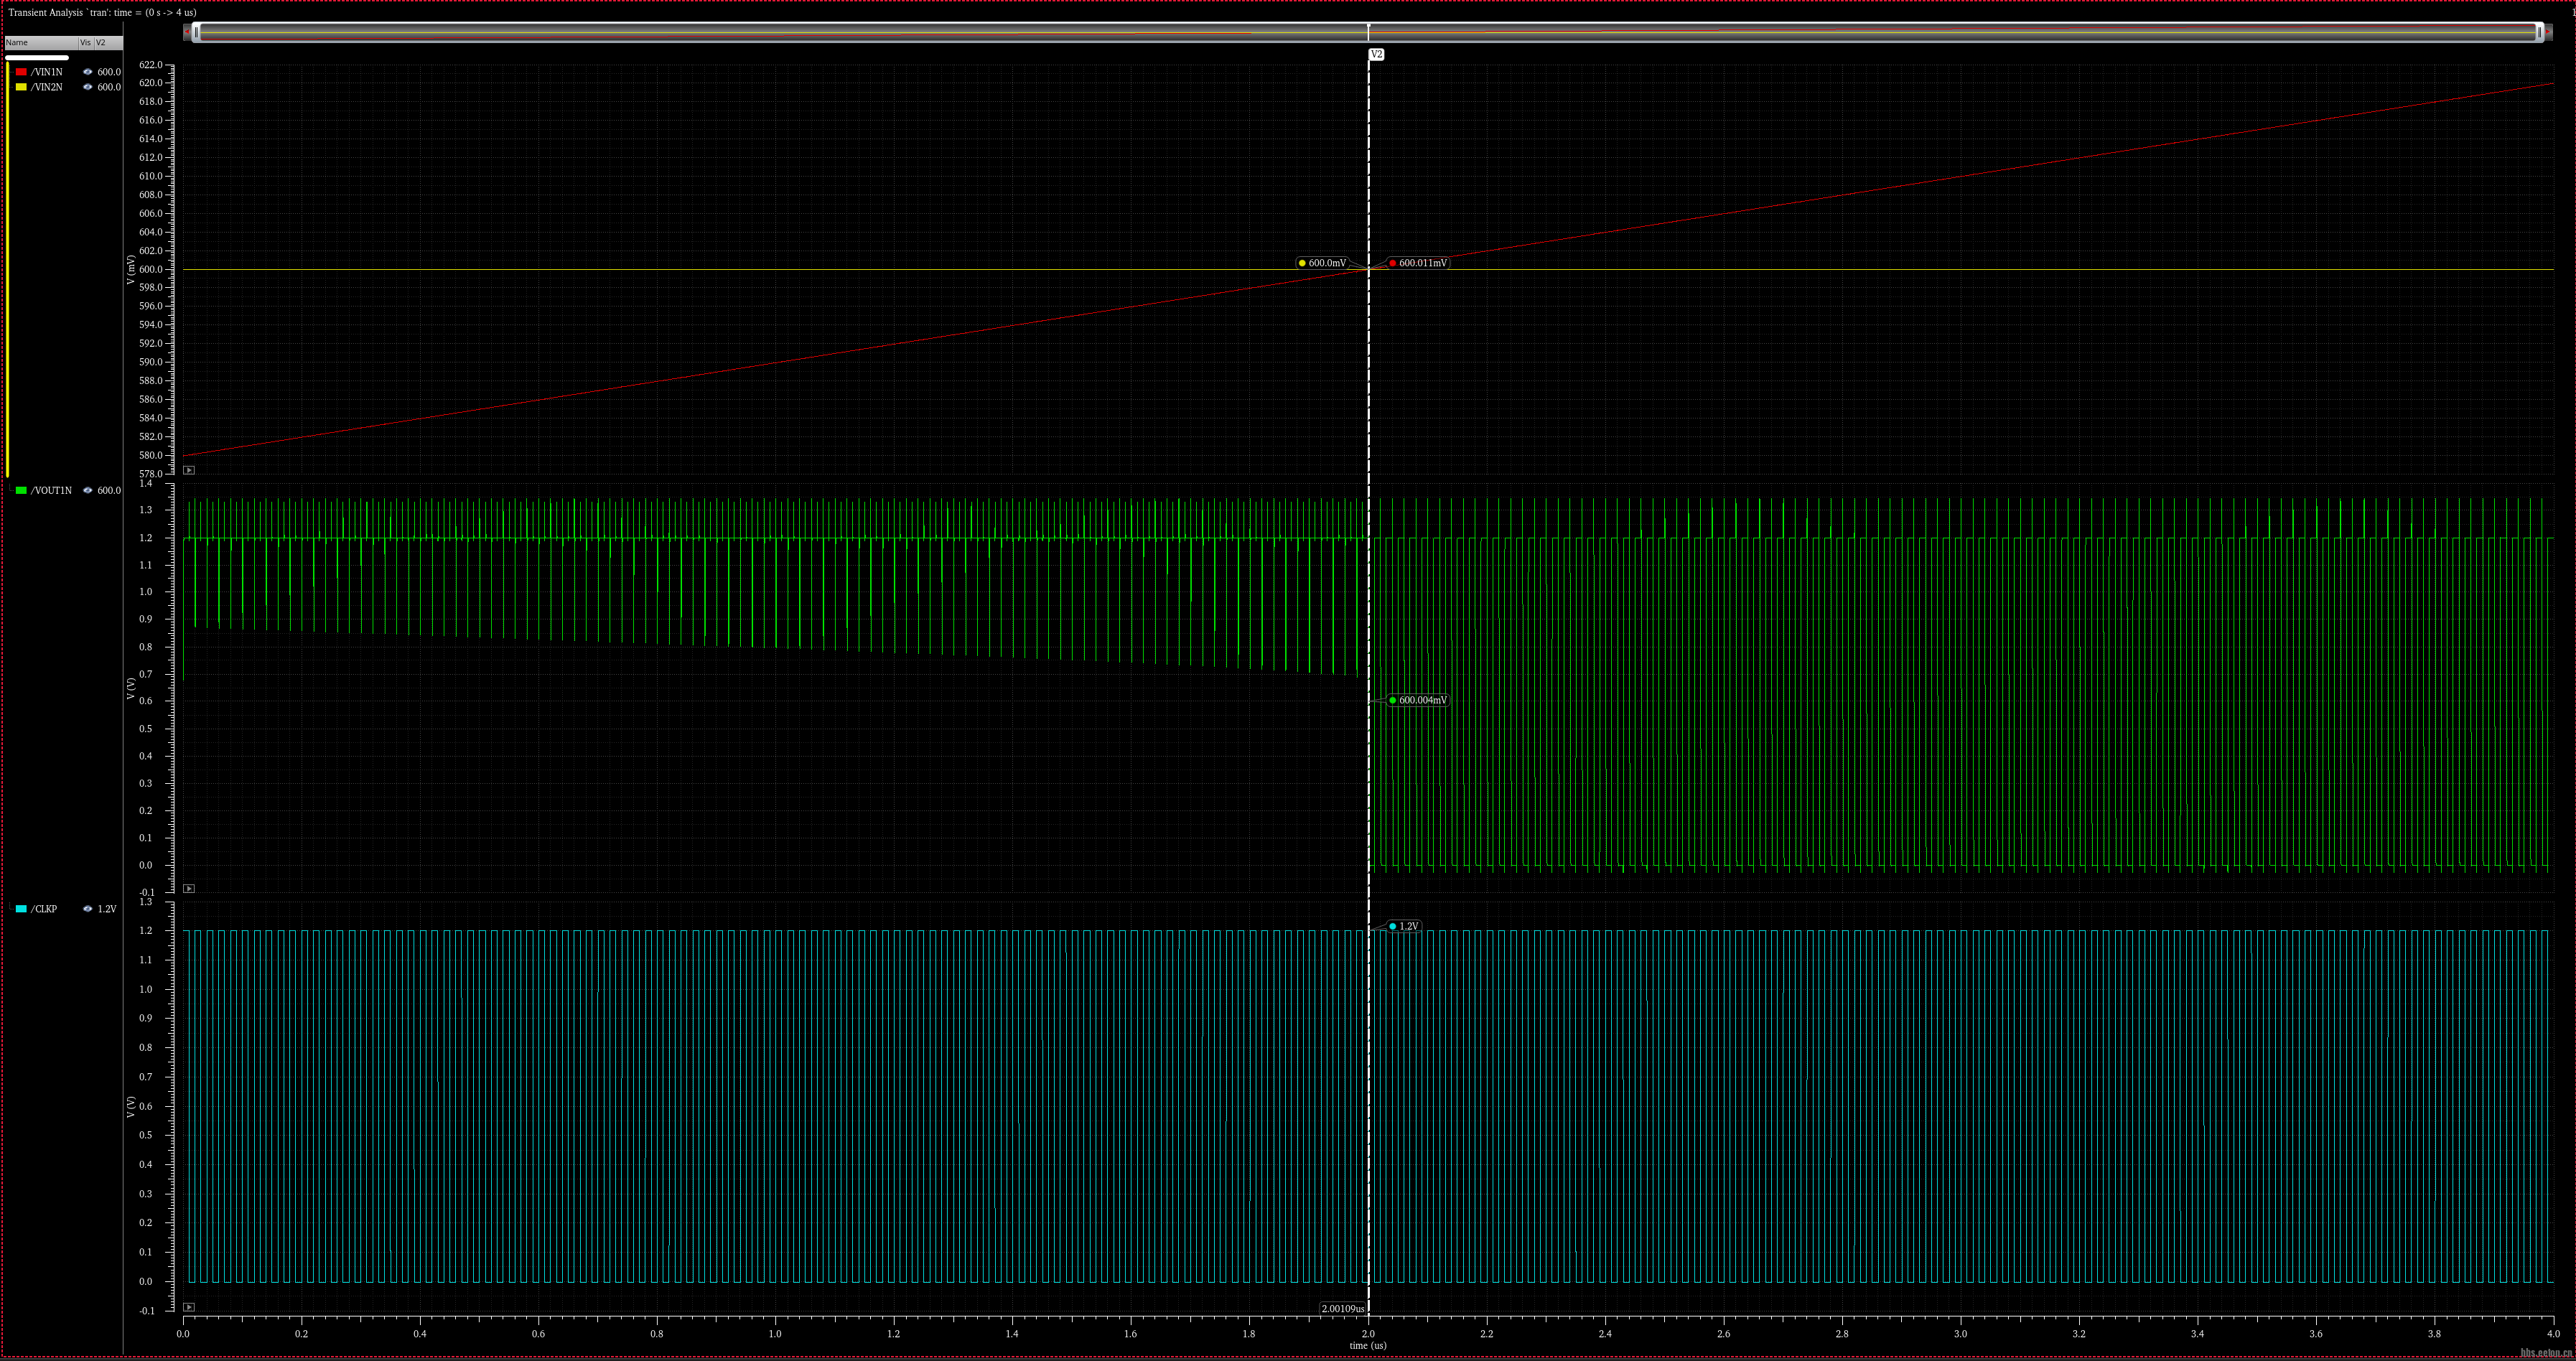Click the time (us) x-axis label
This screenshot has height=1361, width=2576.
pos(1368,1345)
